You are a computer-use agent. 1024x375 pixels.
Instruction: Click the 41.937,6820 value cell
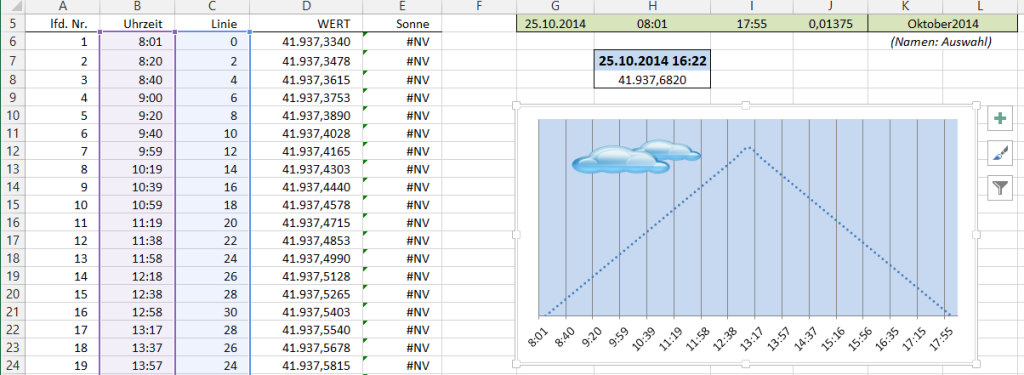(652, 79)
